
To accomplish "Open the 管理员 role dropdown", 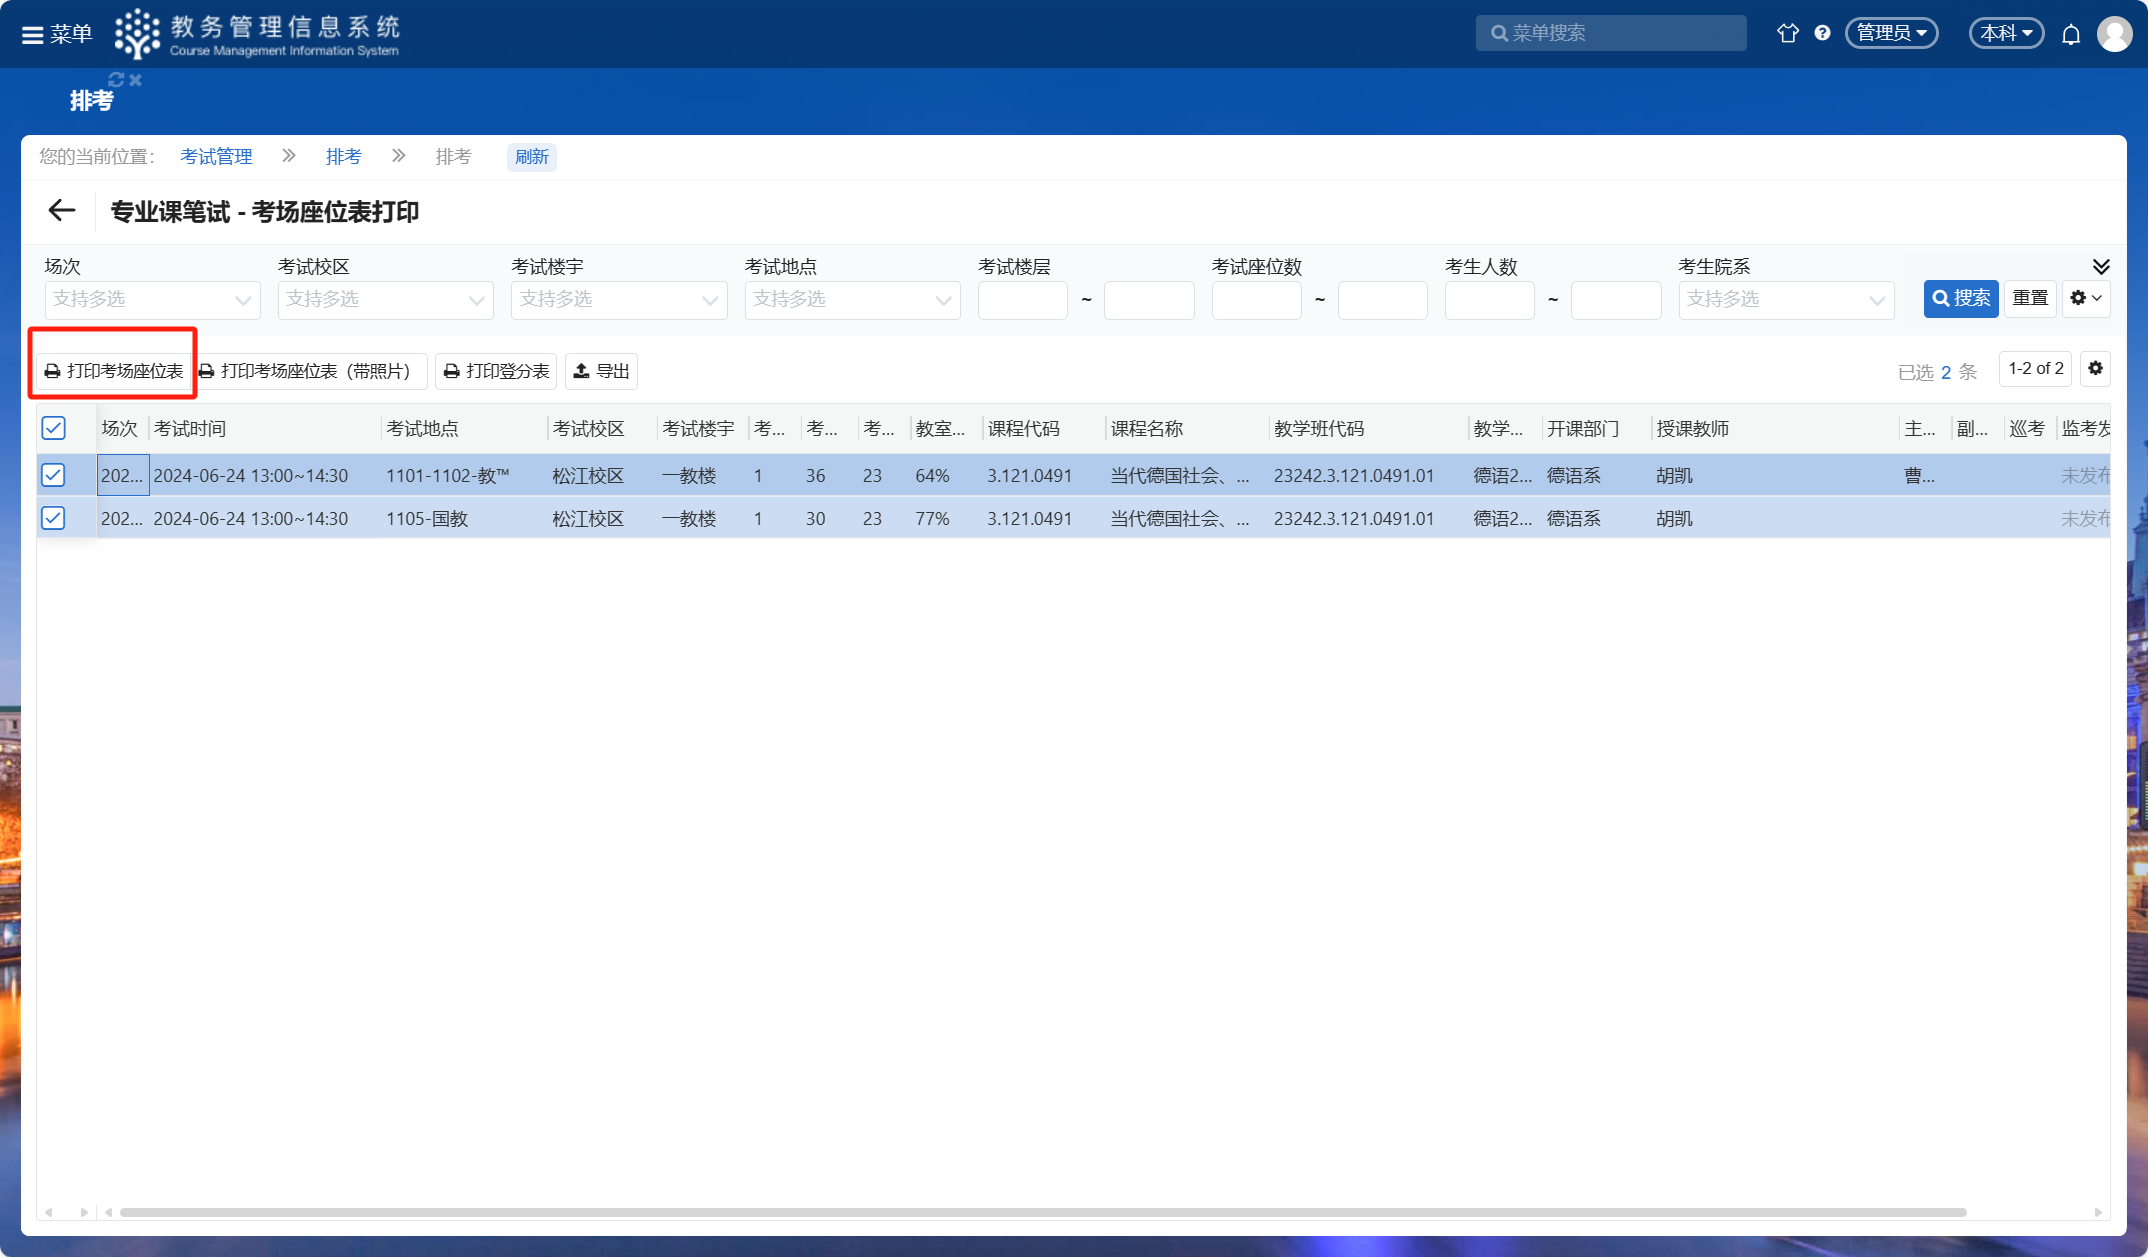I will (x=1891, y=33).
